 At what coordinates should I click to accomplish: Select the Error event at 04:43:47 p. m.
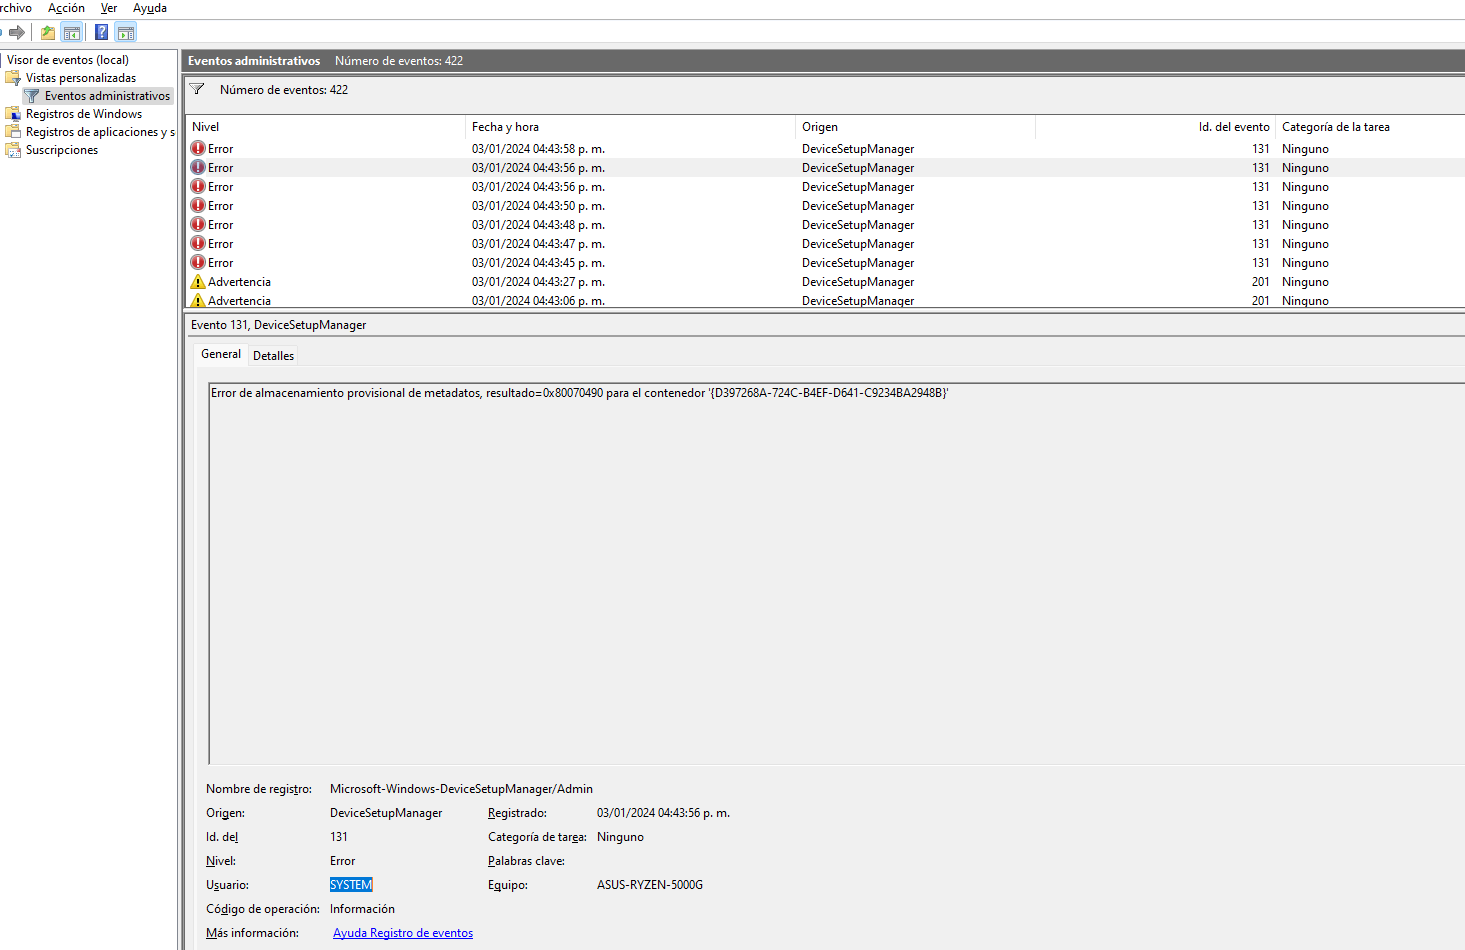825,243
